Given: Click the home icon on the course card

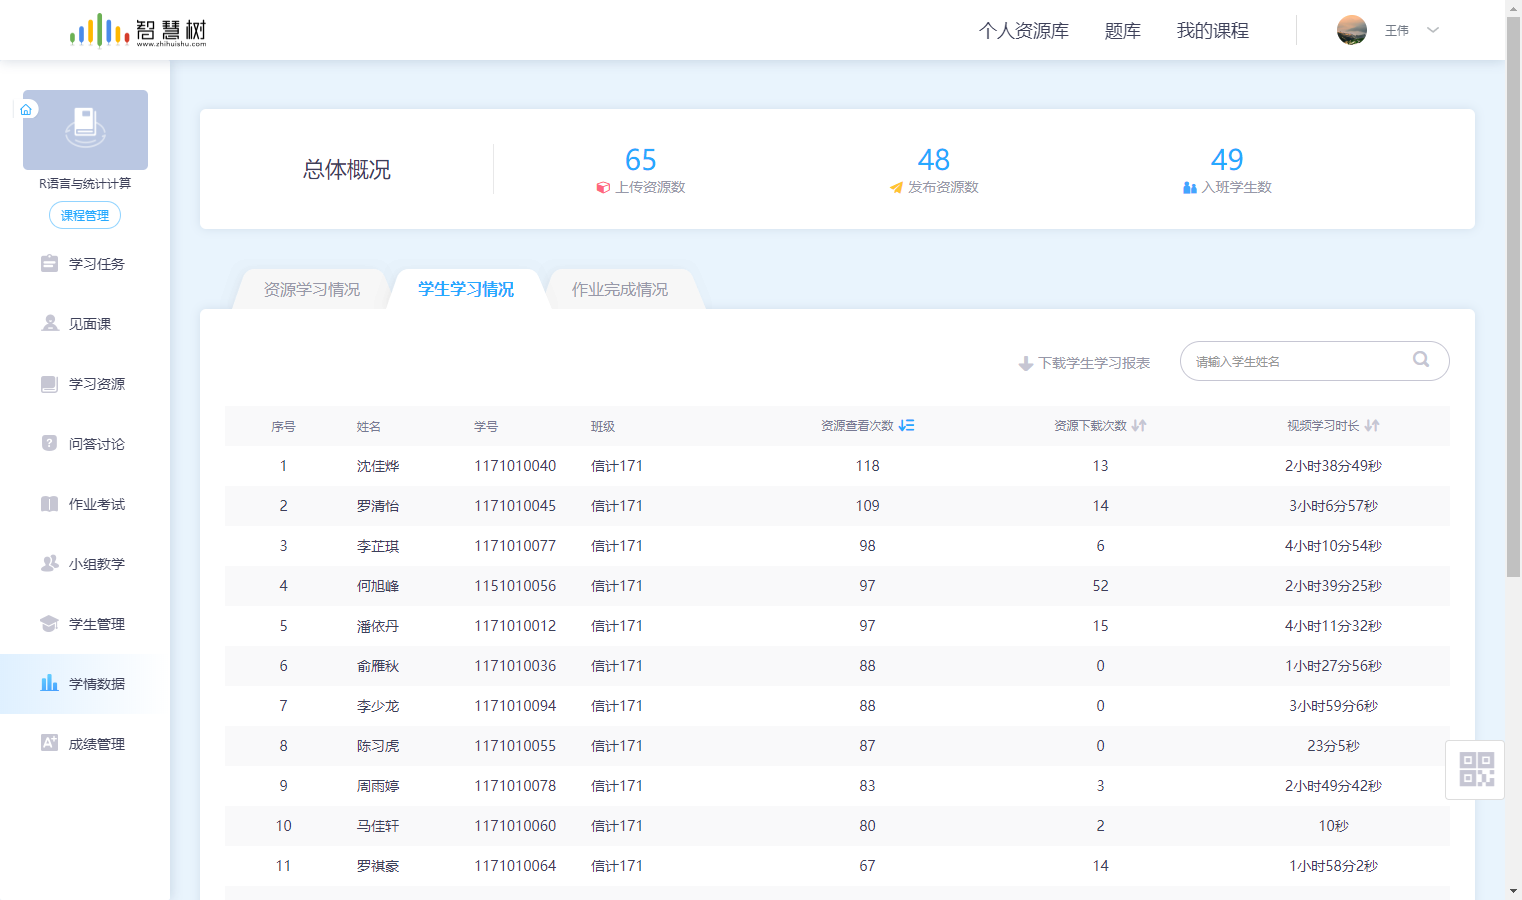Looking at the screenshot, I should point(26,108).
